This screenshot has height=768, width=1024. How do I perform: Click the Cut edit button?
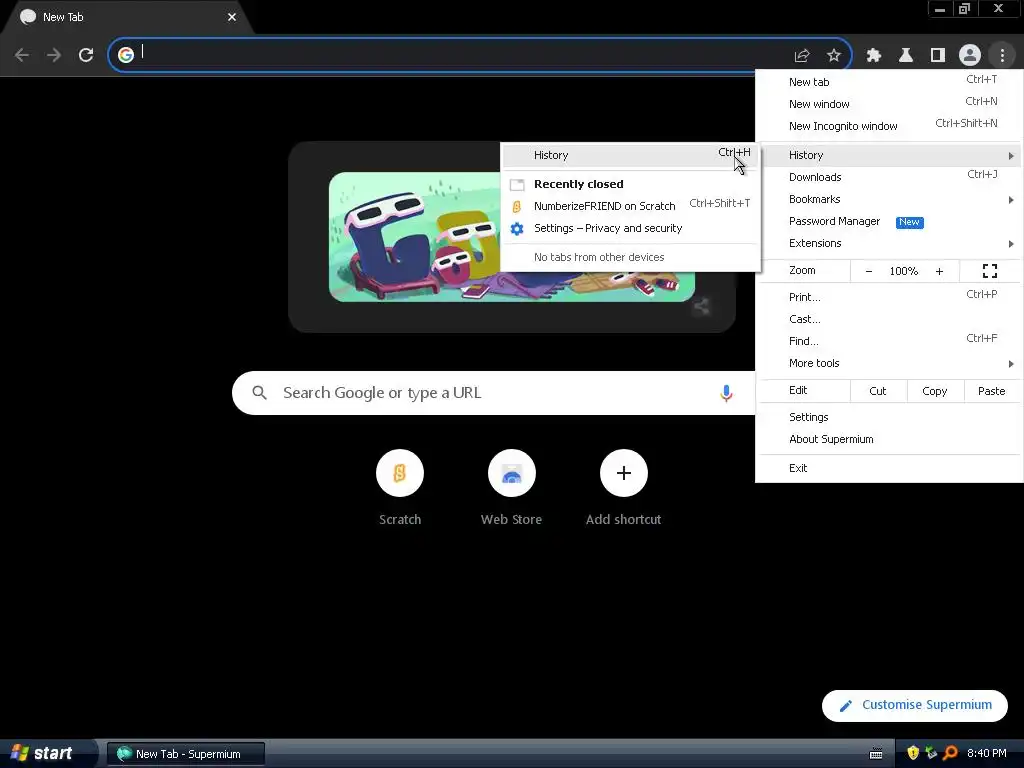(878, 391)
